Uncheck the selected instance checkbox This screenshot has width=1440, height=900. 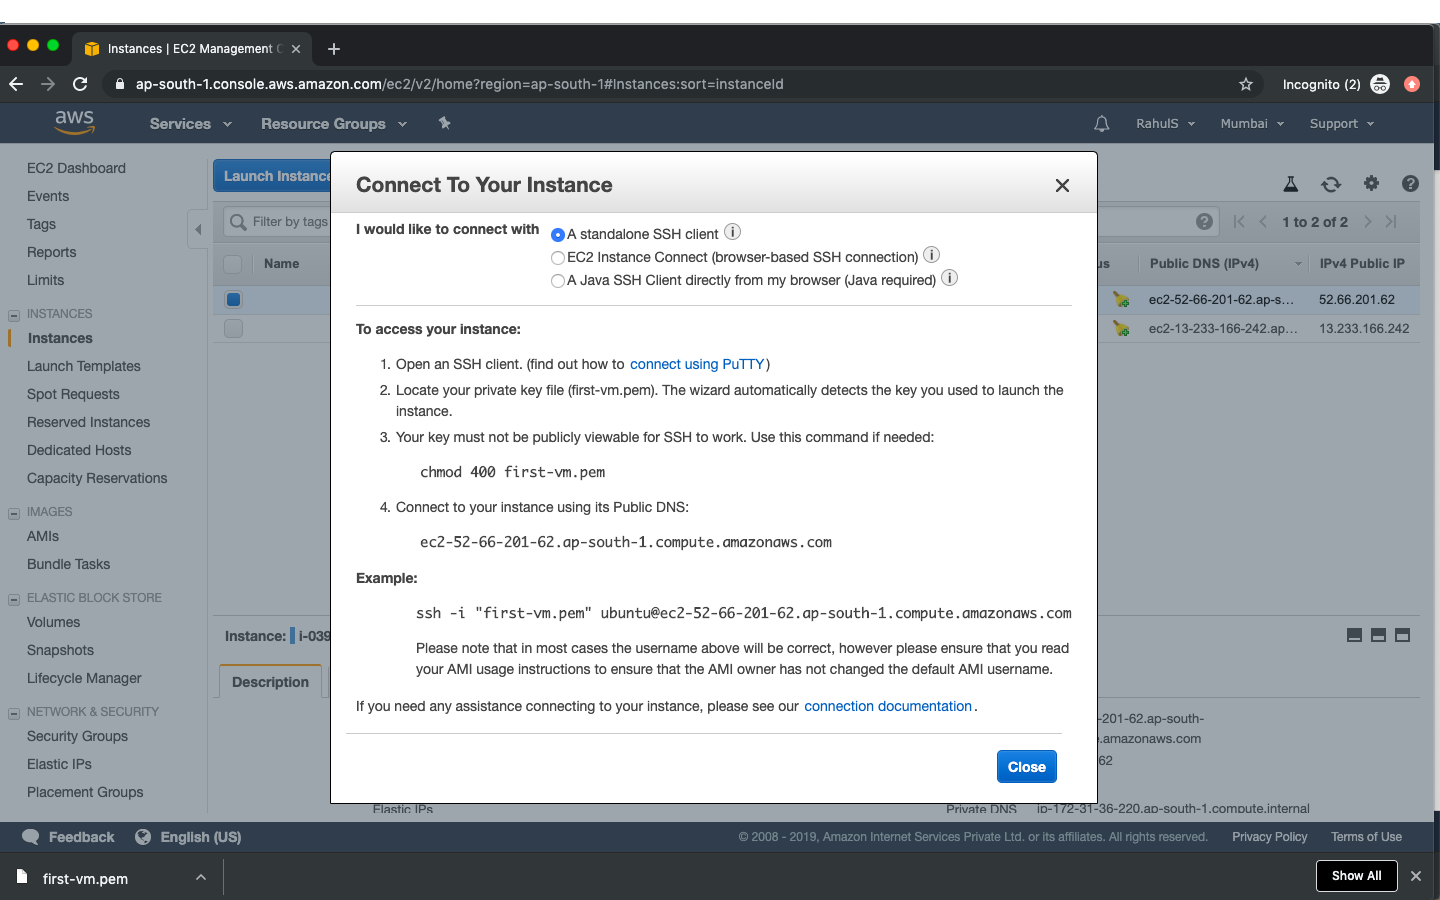click(233, 298)
